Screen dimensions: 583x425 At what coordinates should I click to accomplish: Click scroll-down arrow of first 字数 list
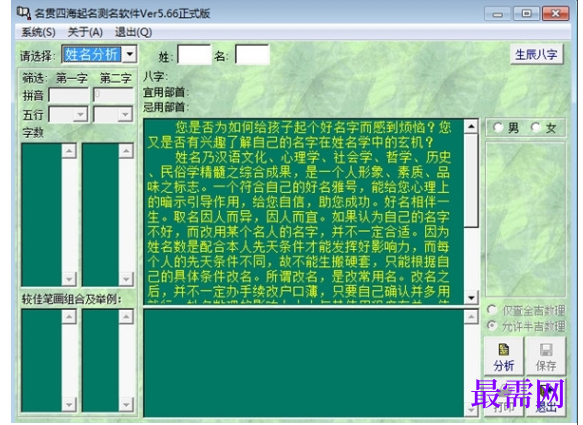69,279
